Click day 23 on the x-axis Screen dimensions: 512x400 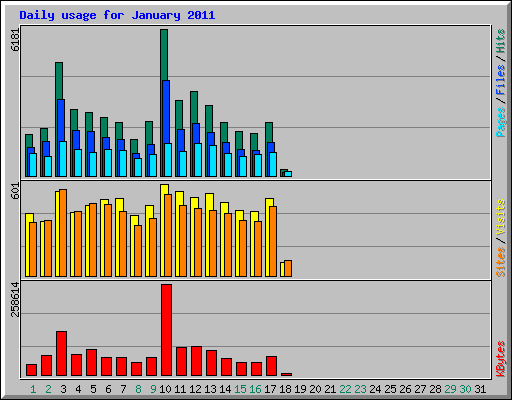click(360, 389)
